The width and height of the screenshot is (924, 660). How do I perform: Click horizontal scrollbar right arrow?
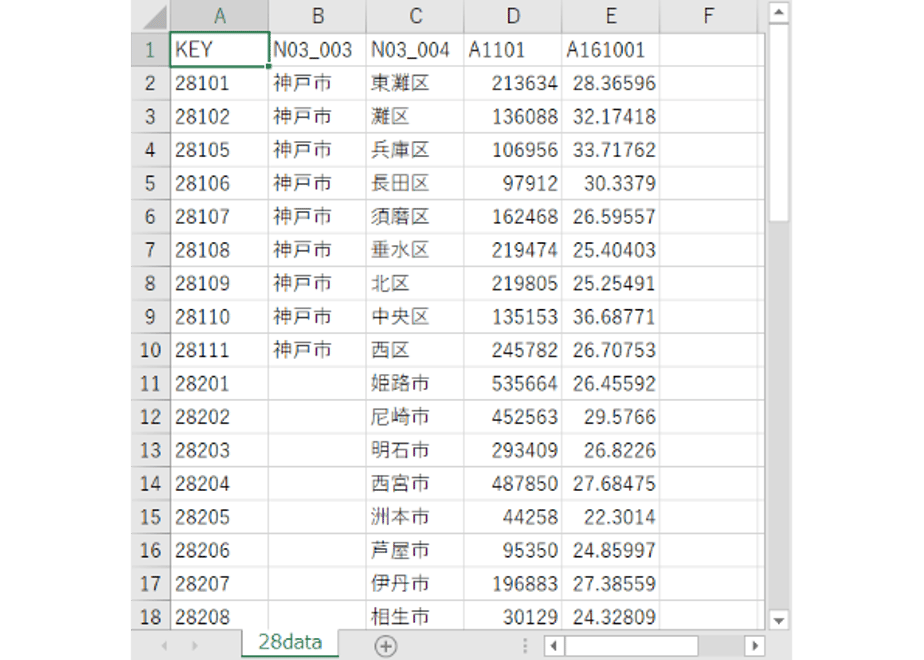755,645
